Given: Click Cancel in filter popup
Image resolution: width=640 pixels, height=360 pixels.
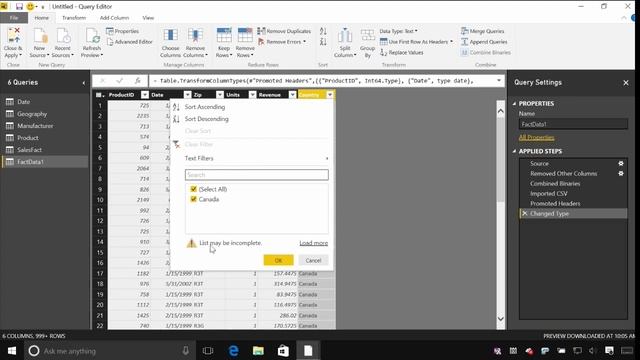Looking at the screenshot, I should coord(313,260).
